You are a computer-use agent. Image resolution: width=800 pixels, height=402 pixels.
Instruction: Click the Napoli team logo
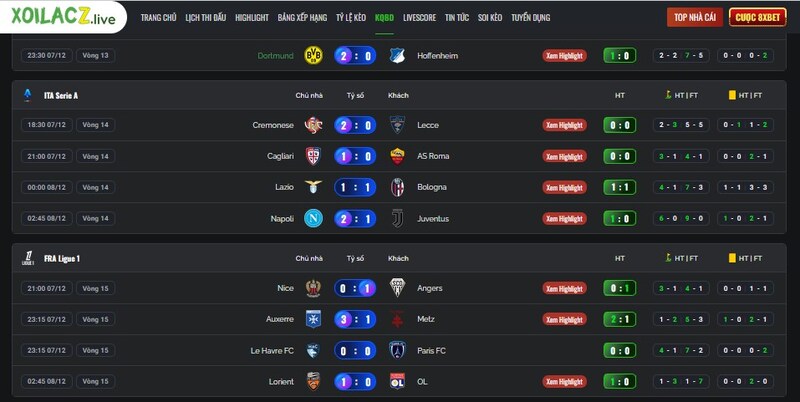click(313, 218)
